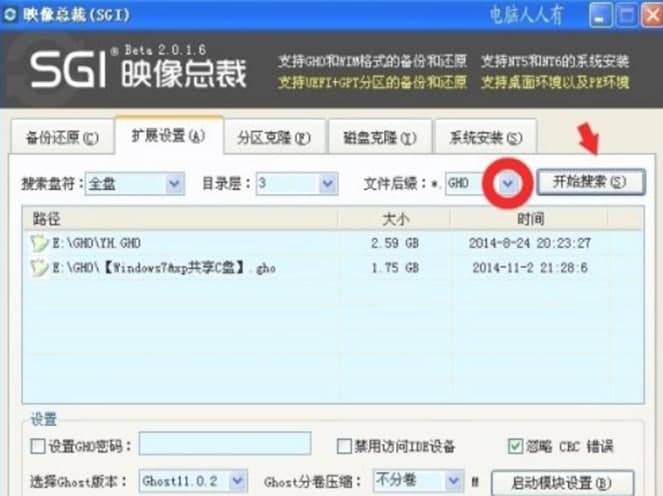Open the 系统安装 (S) tab
This screenshot has width=663, height=496.
(486, 137)
